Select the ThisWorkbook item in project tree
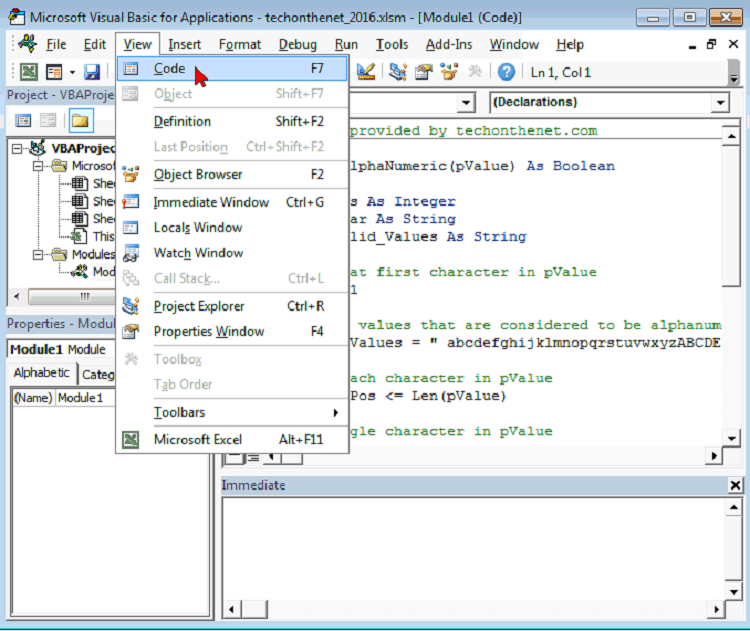This screenshot has width=750, height=631. 103,237
